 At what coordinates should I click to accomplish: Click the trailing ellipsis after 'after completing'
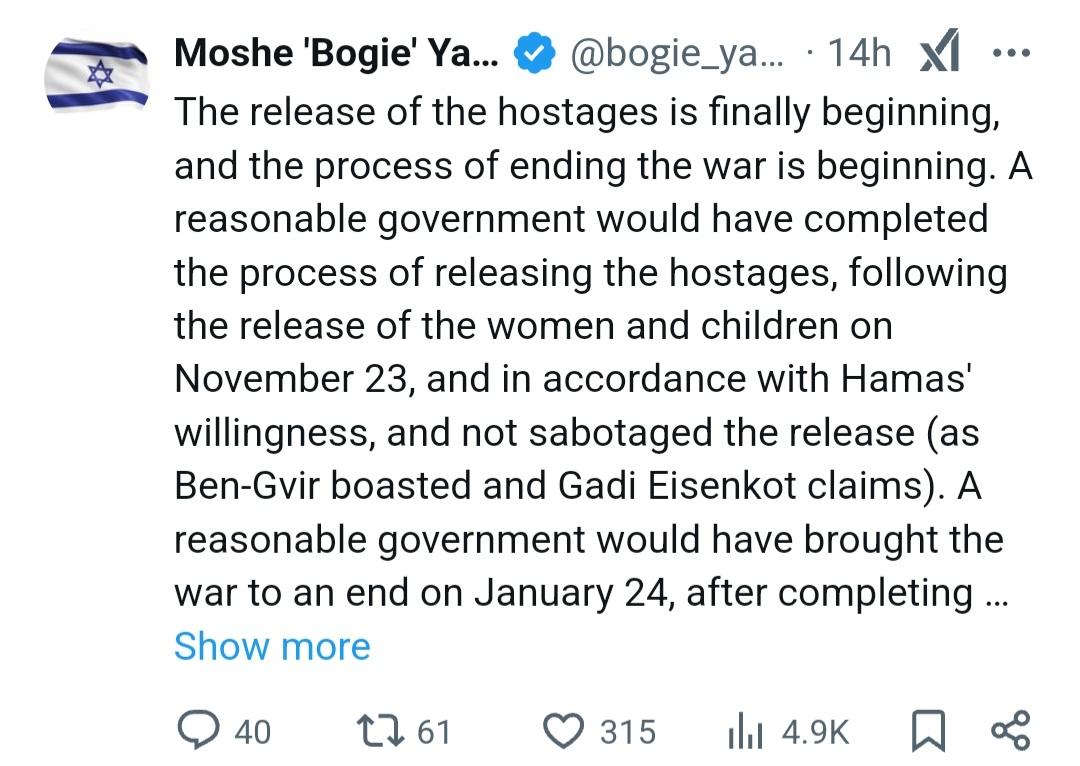(995, 594)
